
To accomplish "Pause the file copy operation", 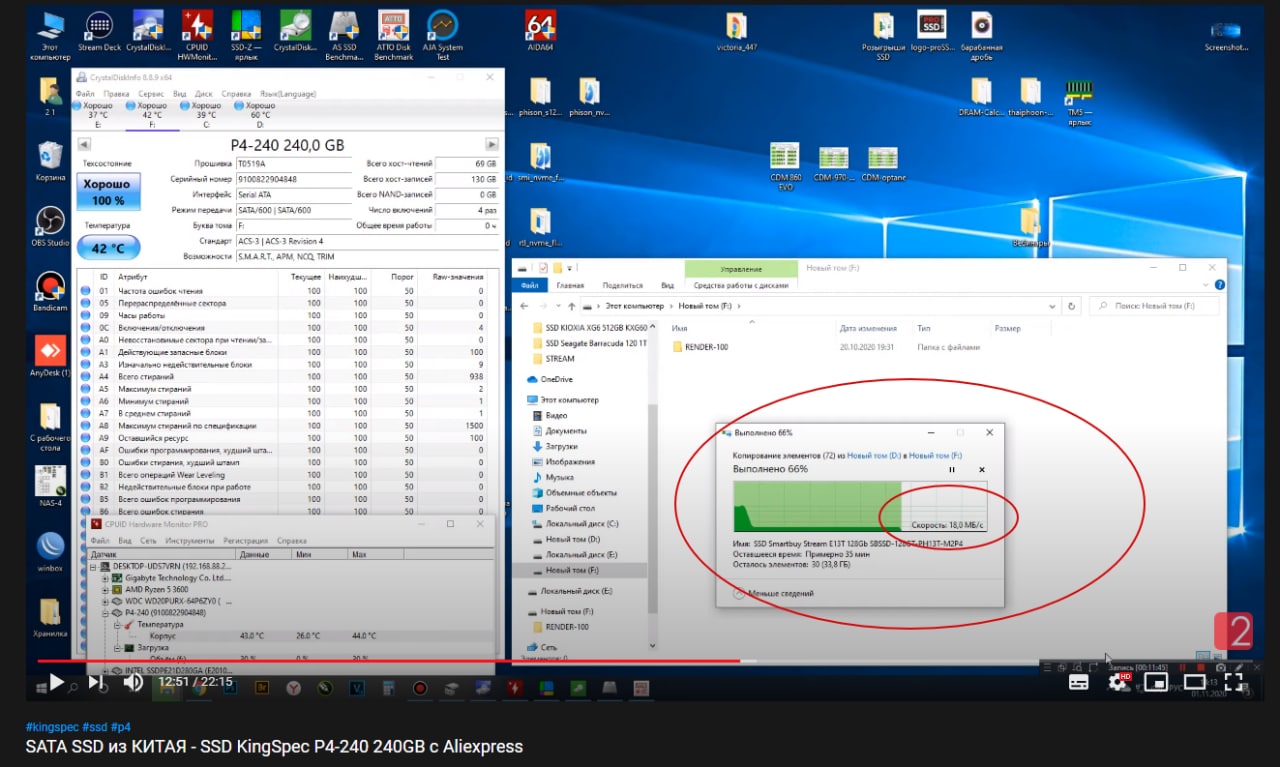I will coord(952,469).
